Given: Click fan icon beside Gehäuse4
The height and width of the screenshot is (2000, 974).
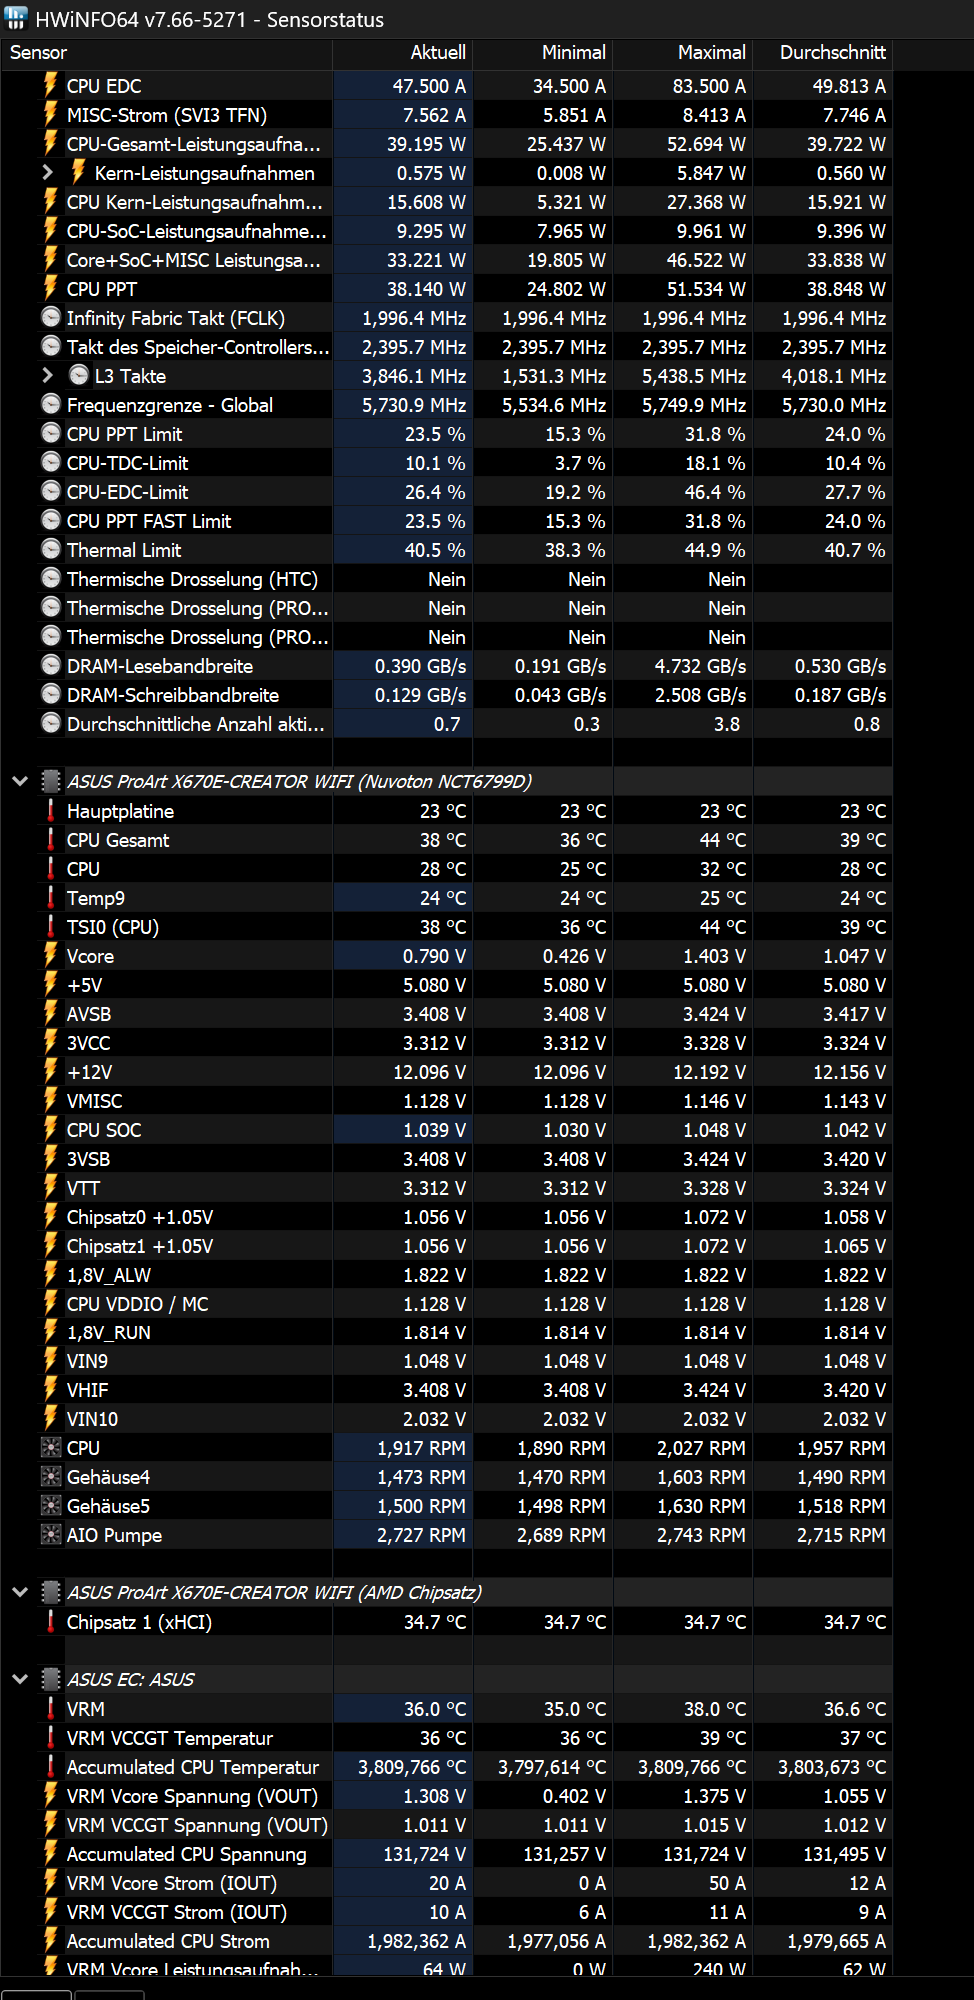Looking at the screenshot, I should click(51, 1477).
